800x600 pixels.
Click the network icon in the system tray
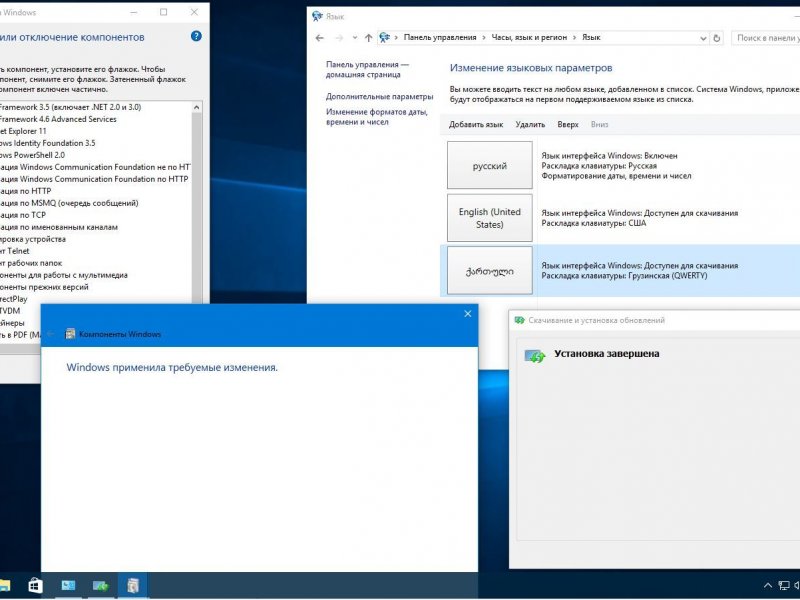click(x=784, y=586)
